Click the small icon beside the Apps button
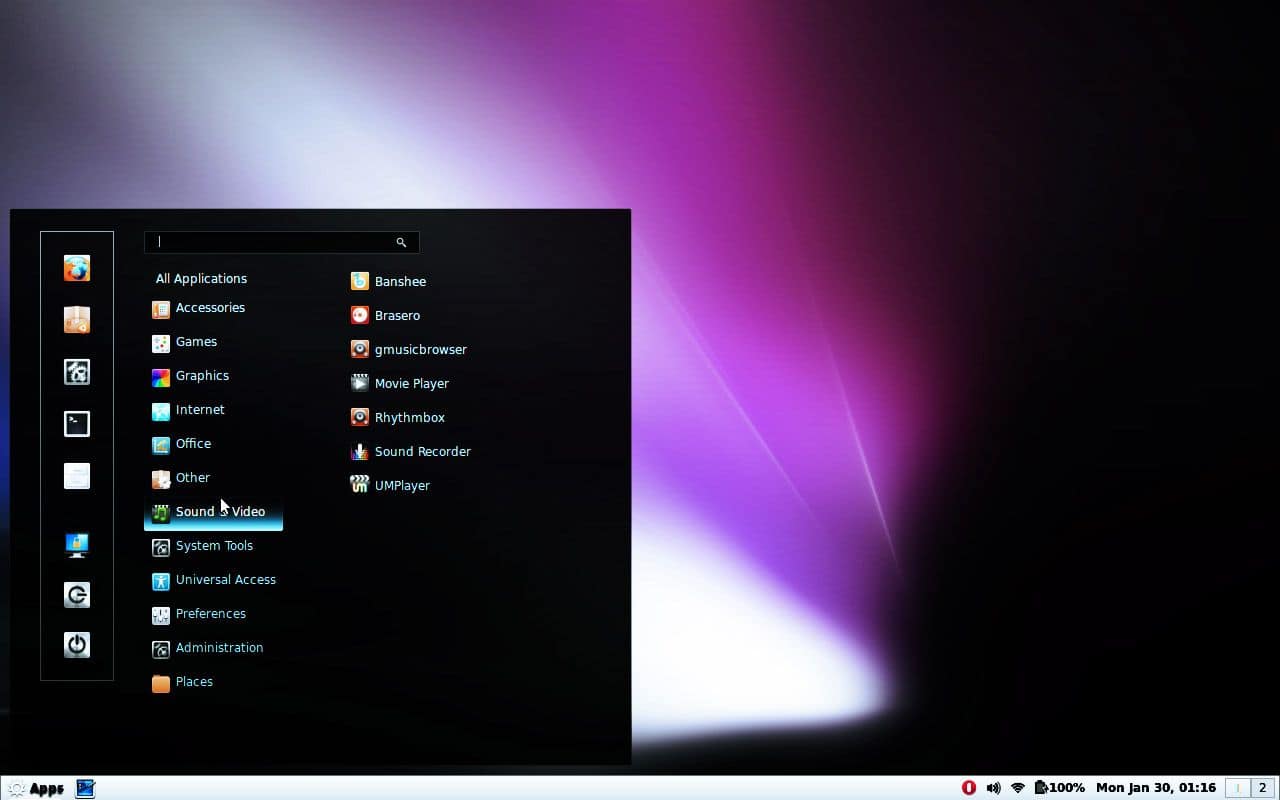Screen dimensions: 1280x800 [85, 788]
